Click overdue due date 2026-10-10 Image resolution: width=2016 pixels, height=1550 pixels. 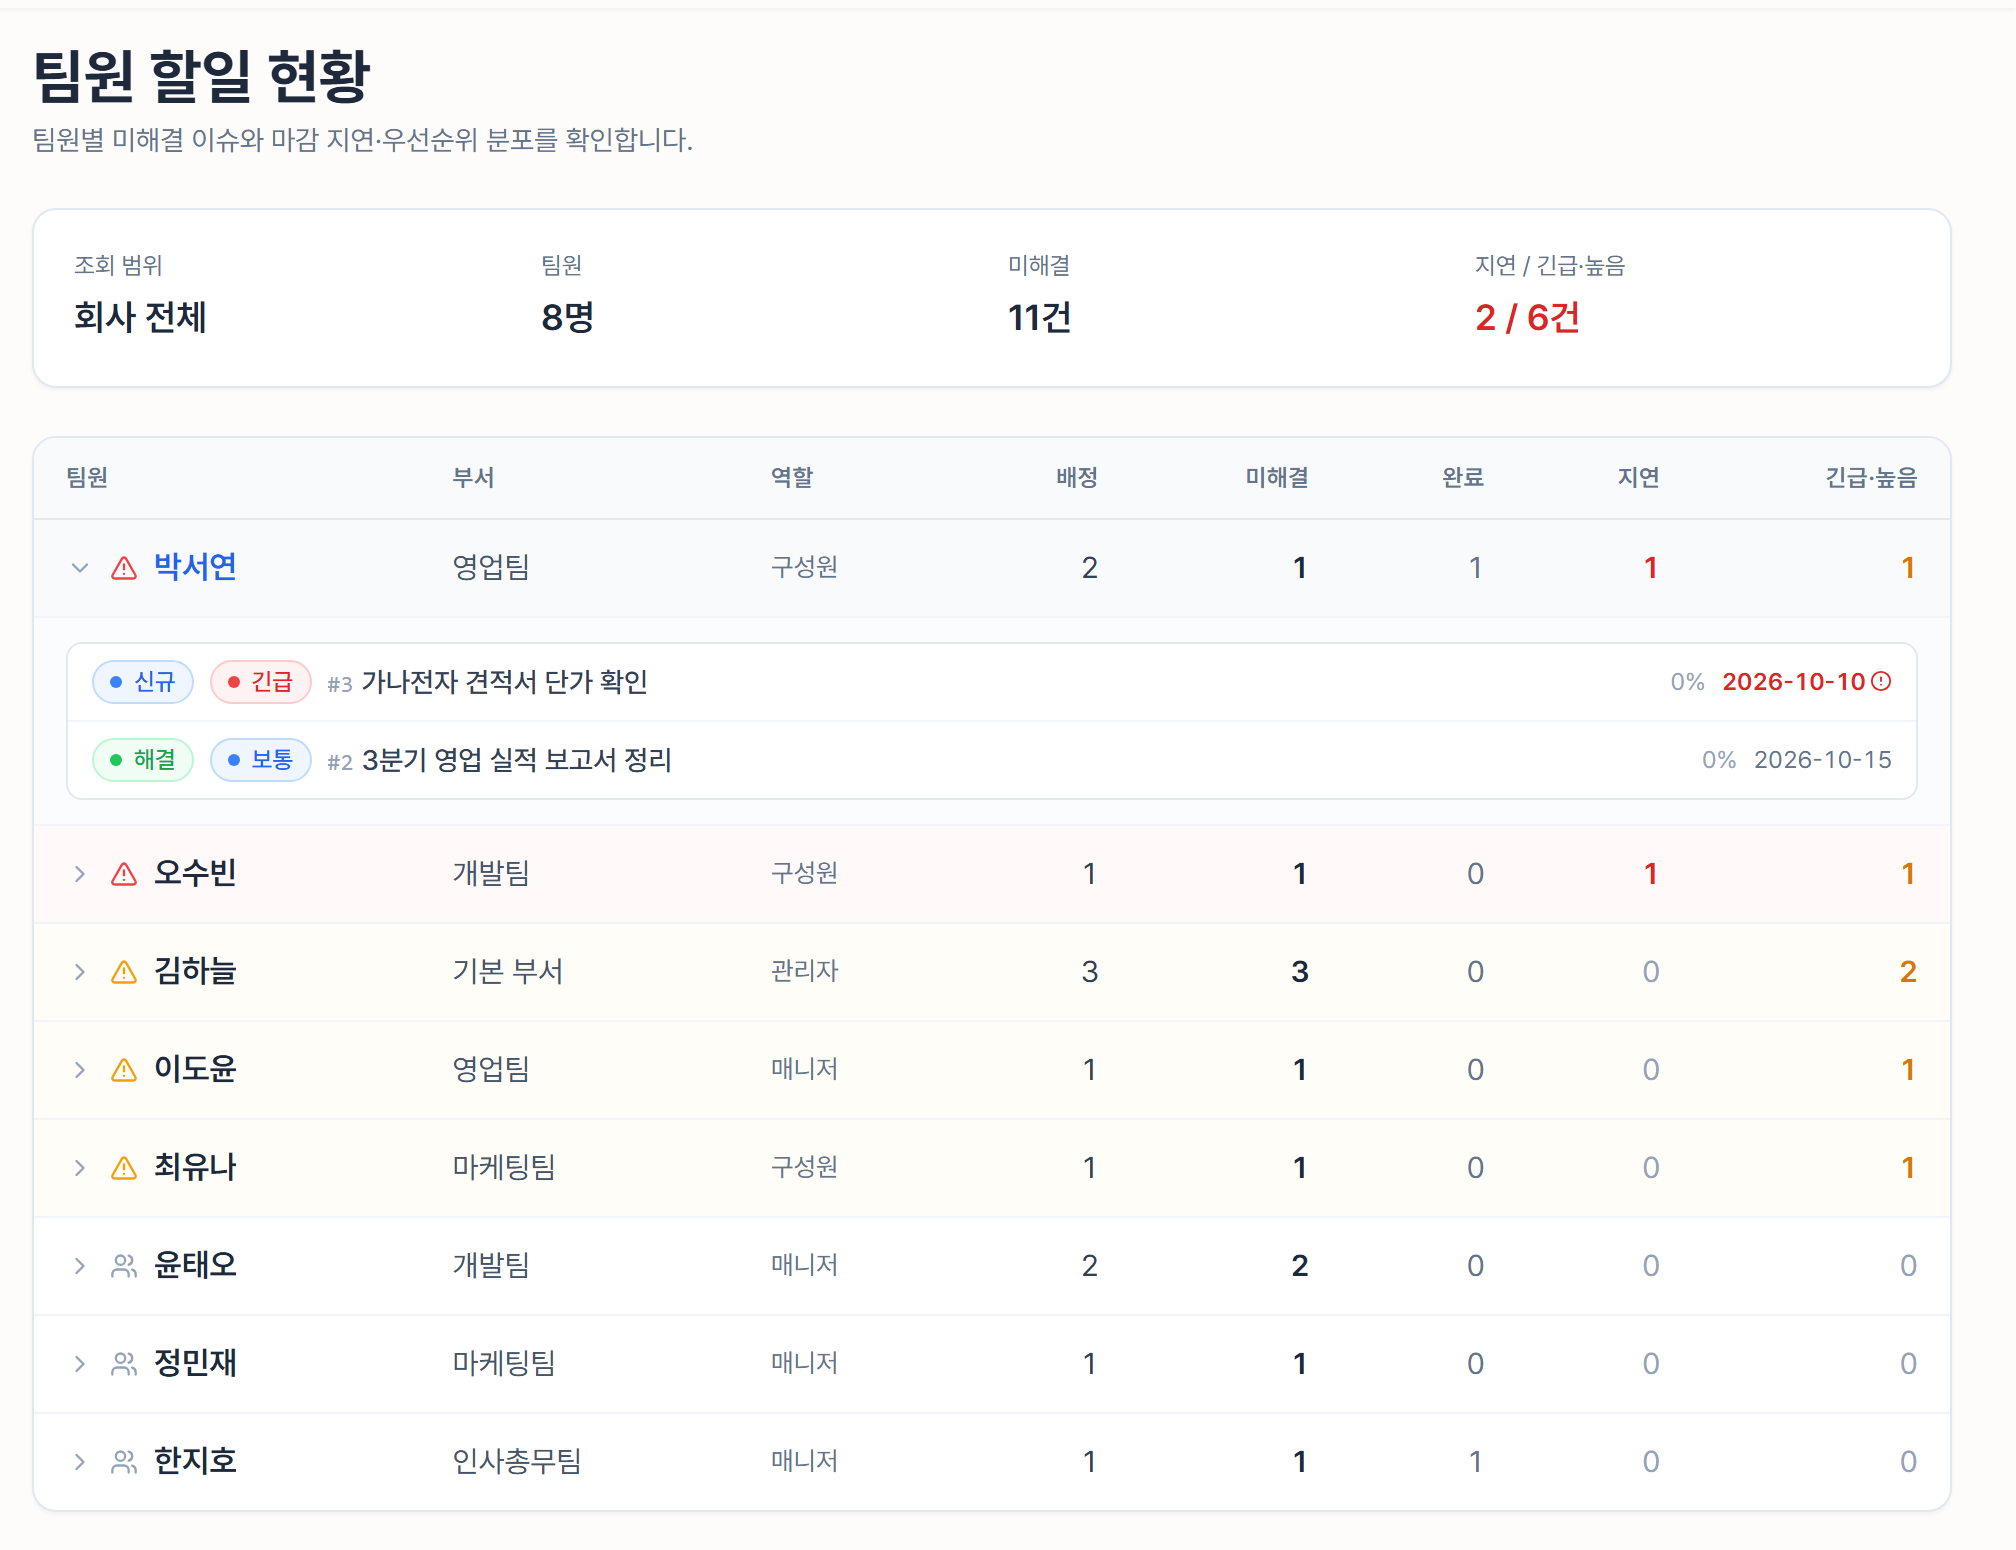click(x=1794, y=682)
